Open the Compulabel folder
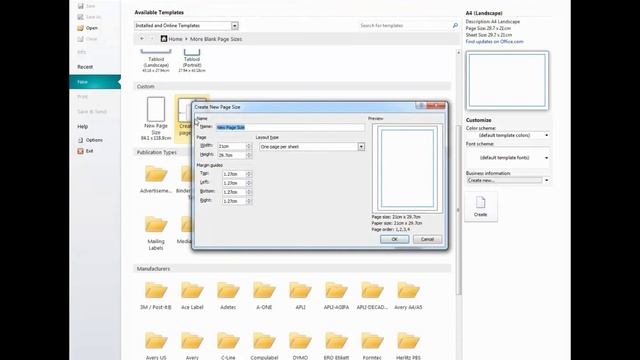 click(x=264, y=346)
